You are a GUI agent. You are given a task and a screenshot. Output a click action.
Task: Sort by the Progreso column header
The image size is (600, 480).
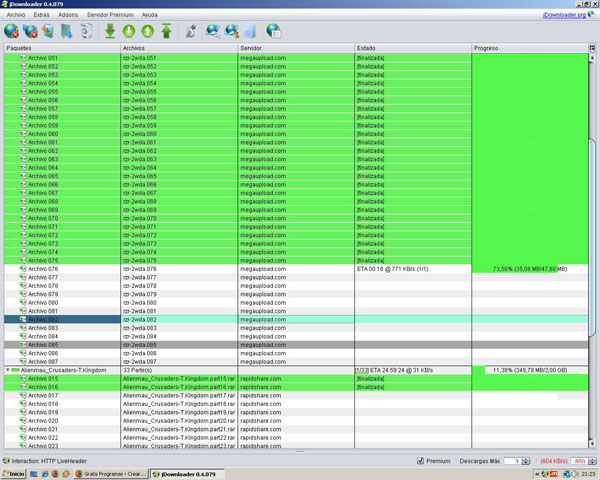click(x=530, y=48)
